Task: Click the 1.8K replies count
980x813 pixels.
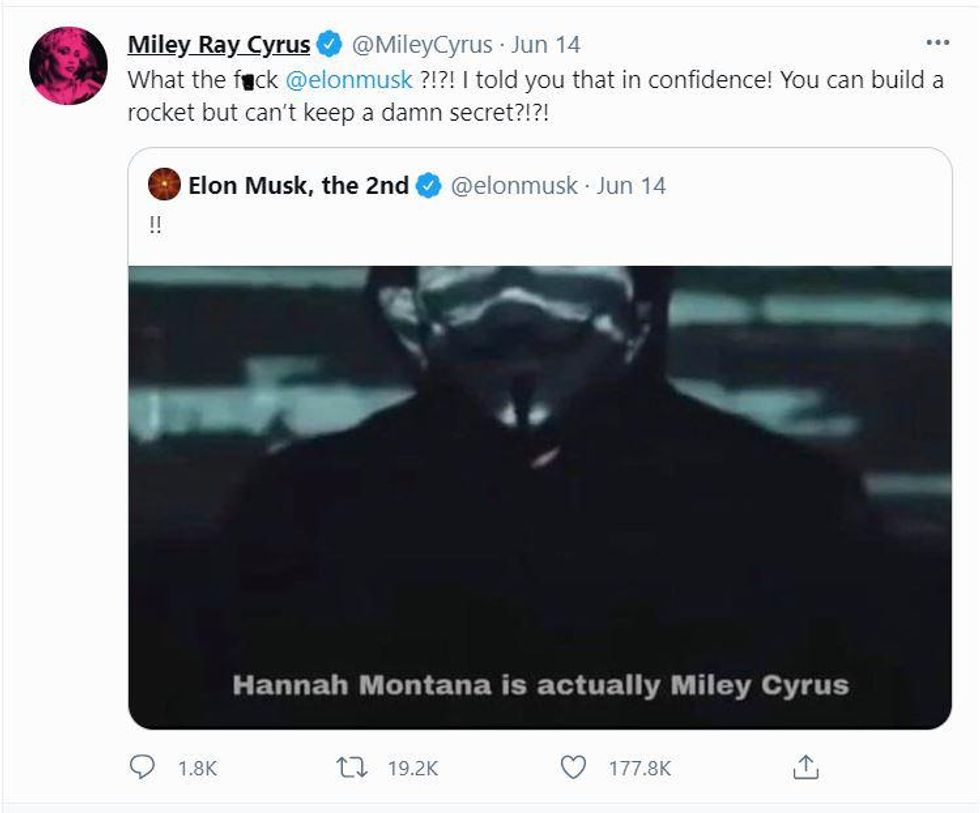Action: point(196,768)
